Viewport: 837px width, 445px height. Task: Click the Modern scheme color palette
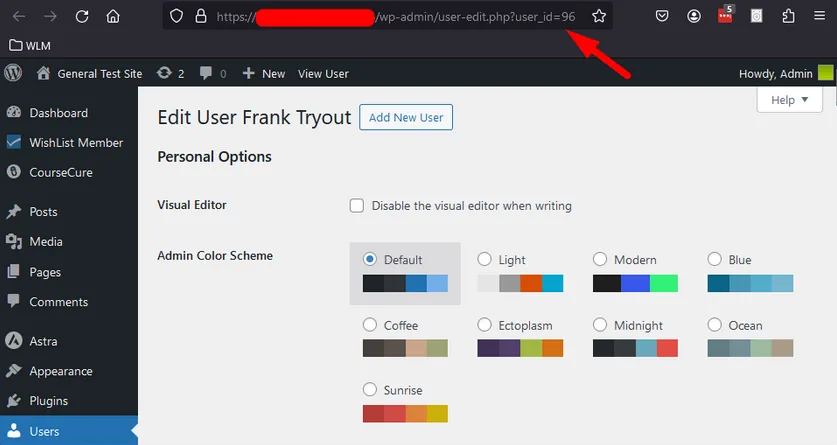[635, 283]
